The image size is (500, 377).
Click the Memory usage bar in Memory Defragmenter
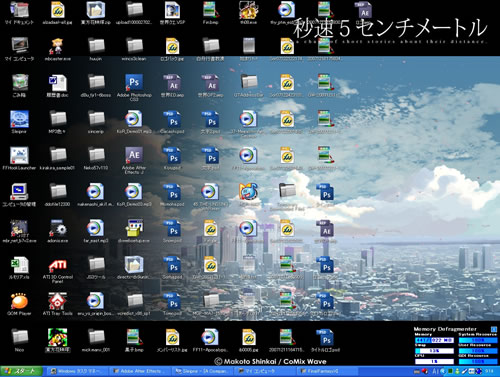point(434,340)
